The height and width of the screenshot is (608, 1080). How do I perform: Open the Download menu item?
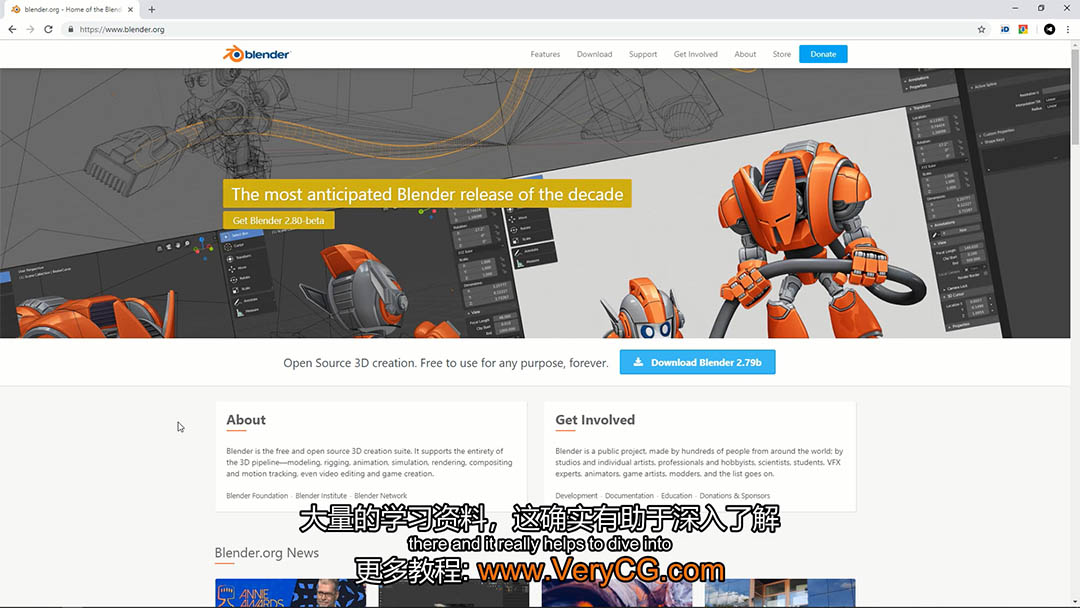coord(594,54)
